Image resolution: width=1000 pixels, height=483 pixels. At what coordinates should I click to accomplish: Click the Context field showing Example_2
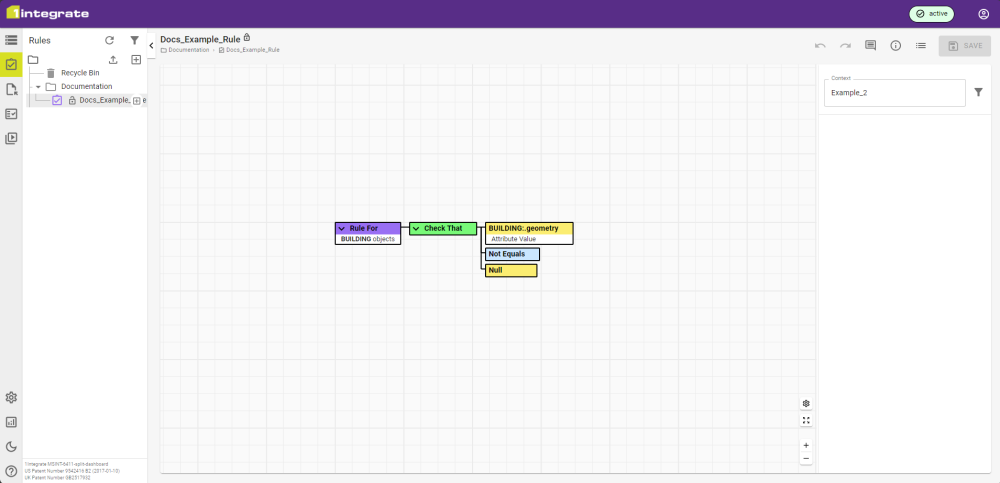pos(894,92)
